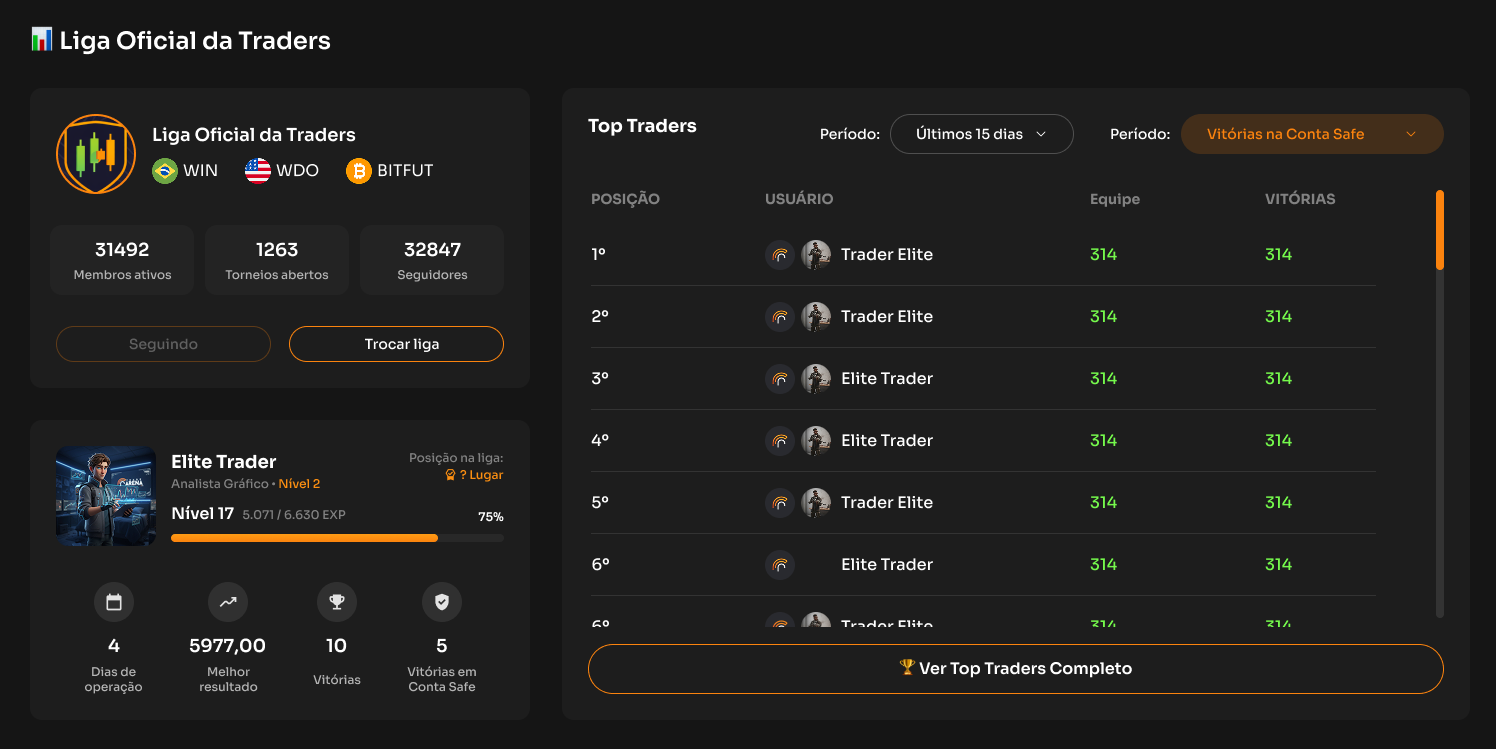
Task: Click the calendar icon above Dias de operação
Action: click(x=114, y=602)
